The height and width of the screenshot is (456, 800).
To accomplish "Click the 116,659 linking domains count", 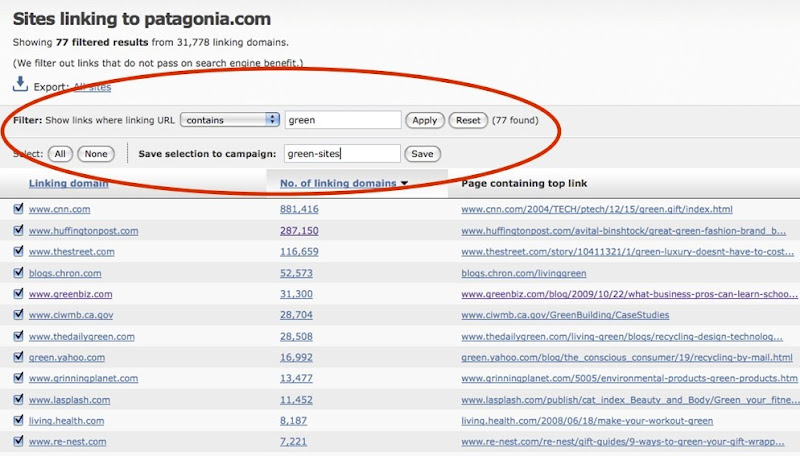I will coord(299,252).
